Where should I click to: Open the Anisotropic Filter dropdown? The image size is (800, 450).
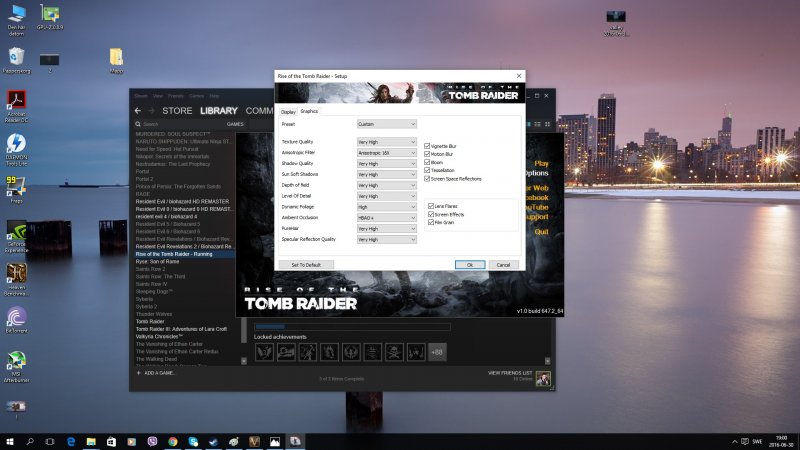[x=387, y=153]
